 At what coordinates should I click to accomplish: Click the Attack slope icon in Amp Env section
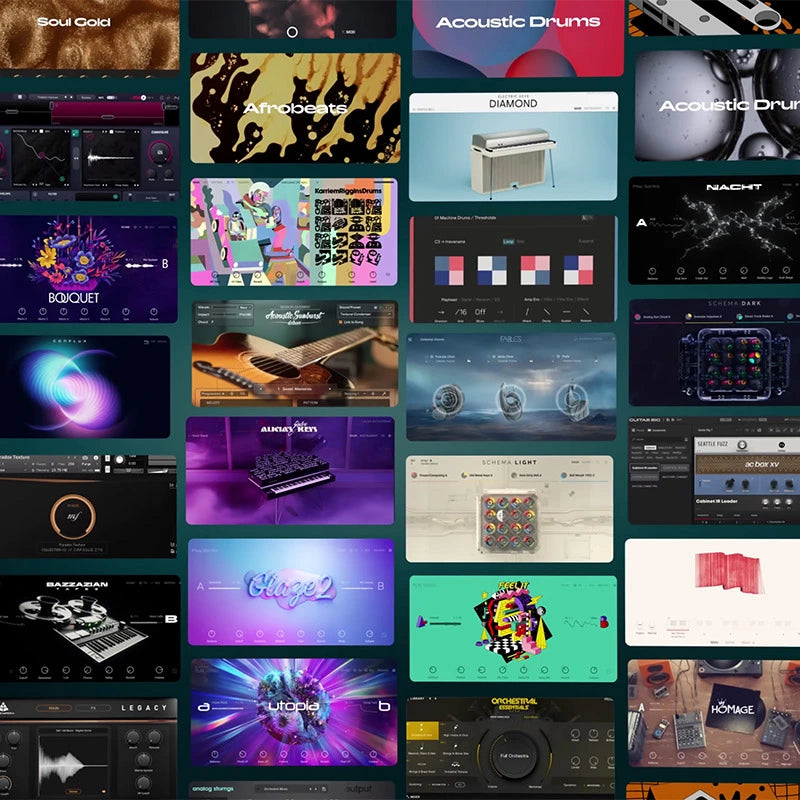pyautogui.click(x=527, y=312)
